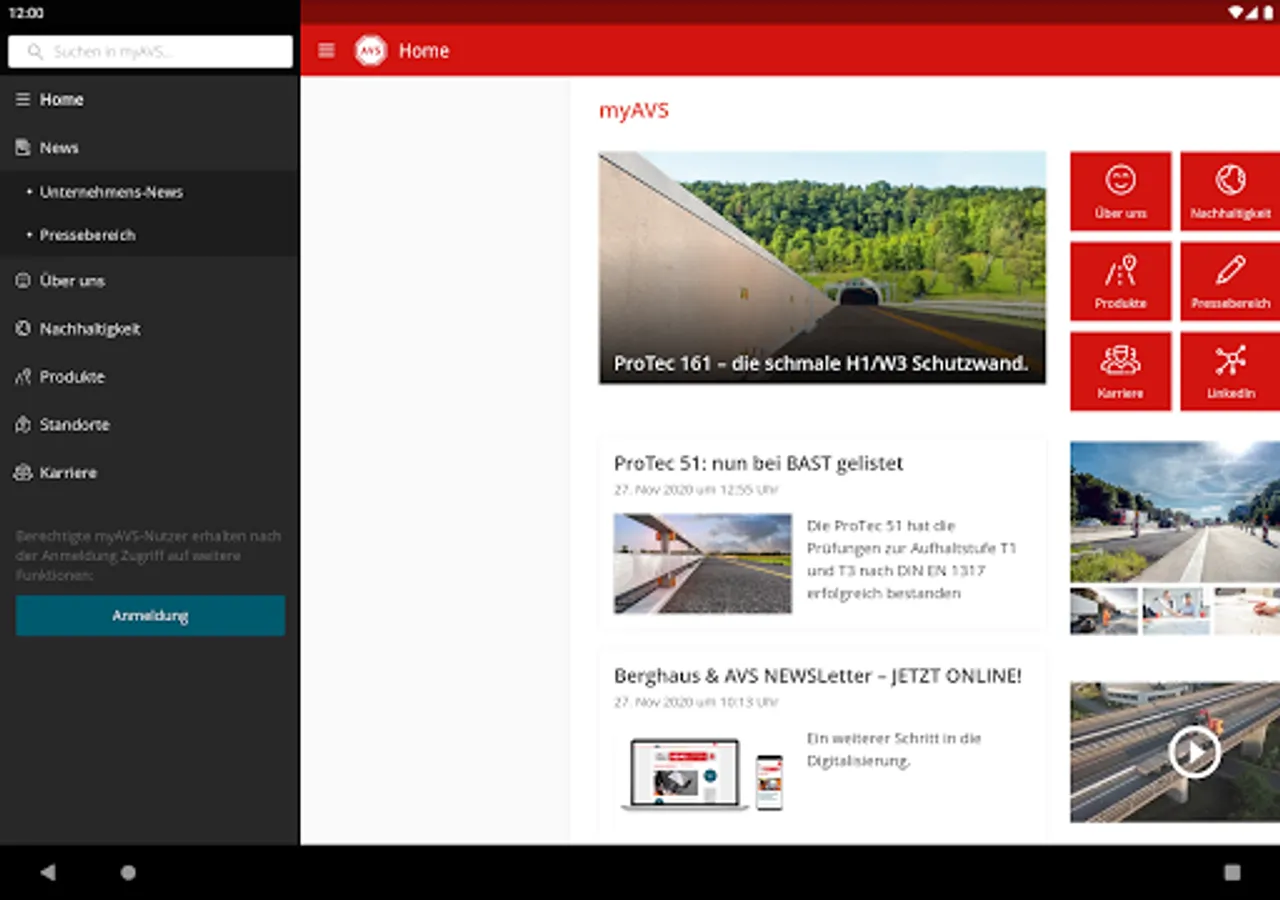This screenshot has width=1280, height=900.
Task: Click the Standorte sidebar icon
Action: coord(23,425)
